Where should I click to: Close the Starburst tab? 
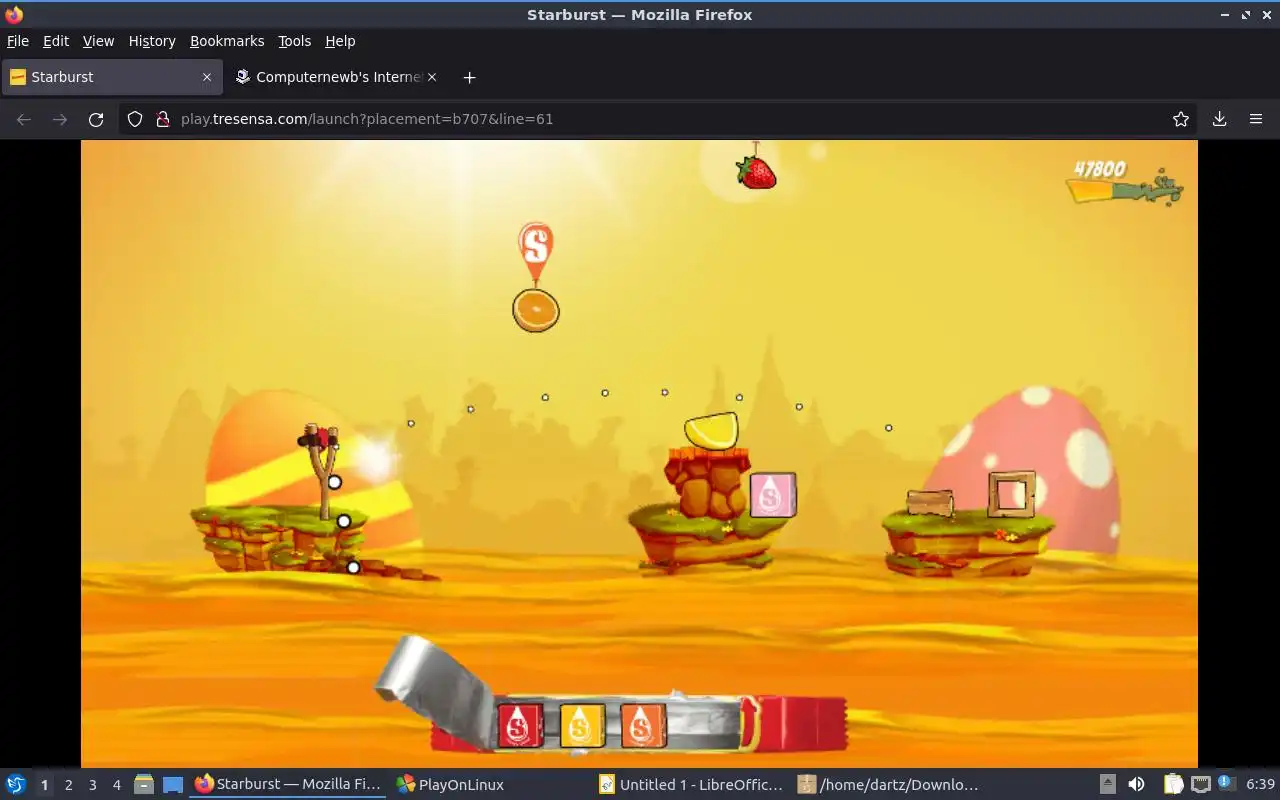[207, 77]
